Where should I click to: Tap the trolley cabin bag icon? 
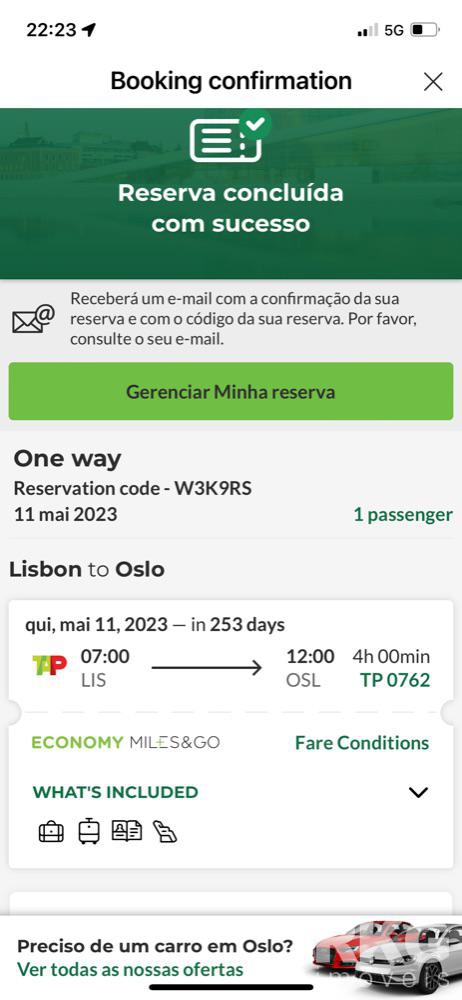pos(89,831)
